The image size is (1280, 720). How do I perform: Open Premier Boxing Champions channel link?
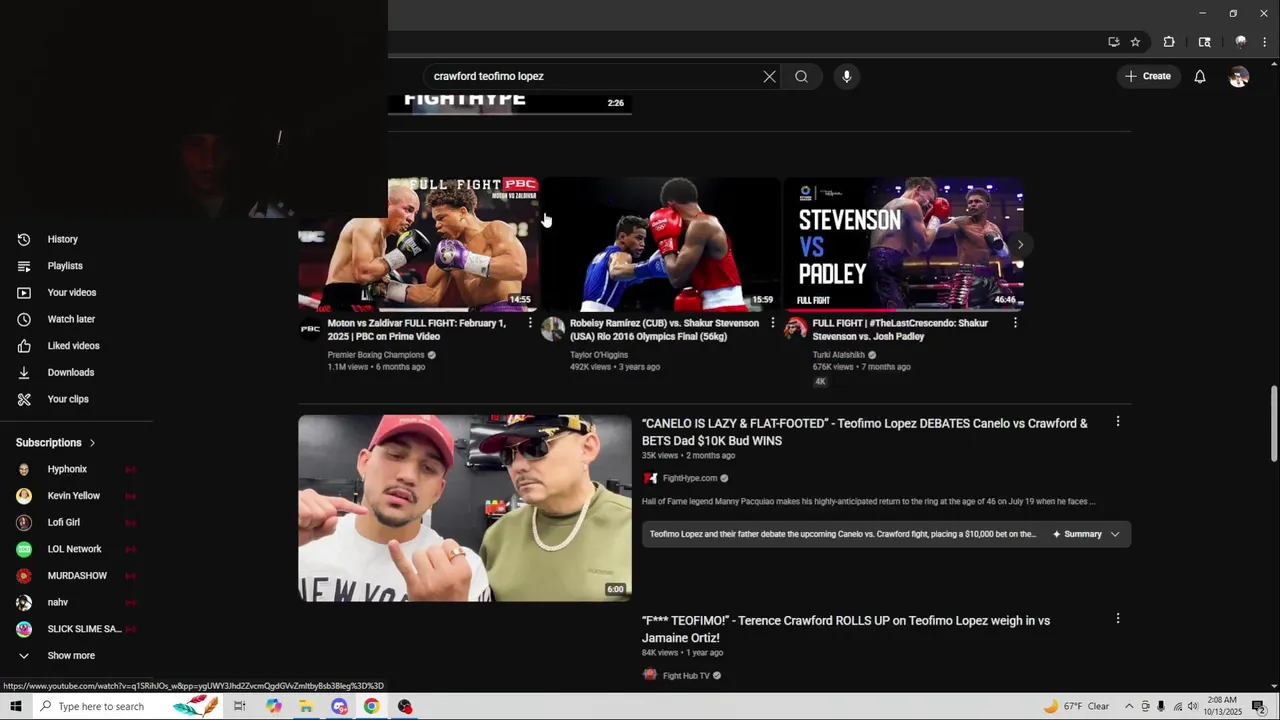coord(376,355)
